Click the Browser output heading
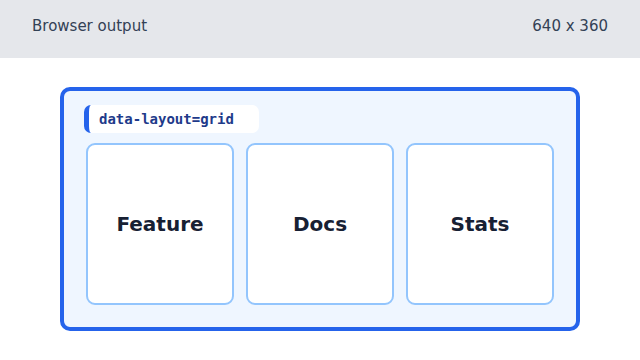Image resolution: width=640 pixels, height=360 pixels. (89, 26)
